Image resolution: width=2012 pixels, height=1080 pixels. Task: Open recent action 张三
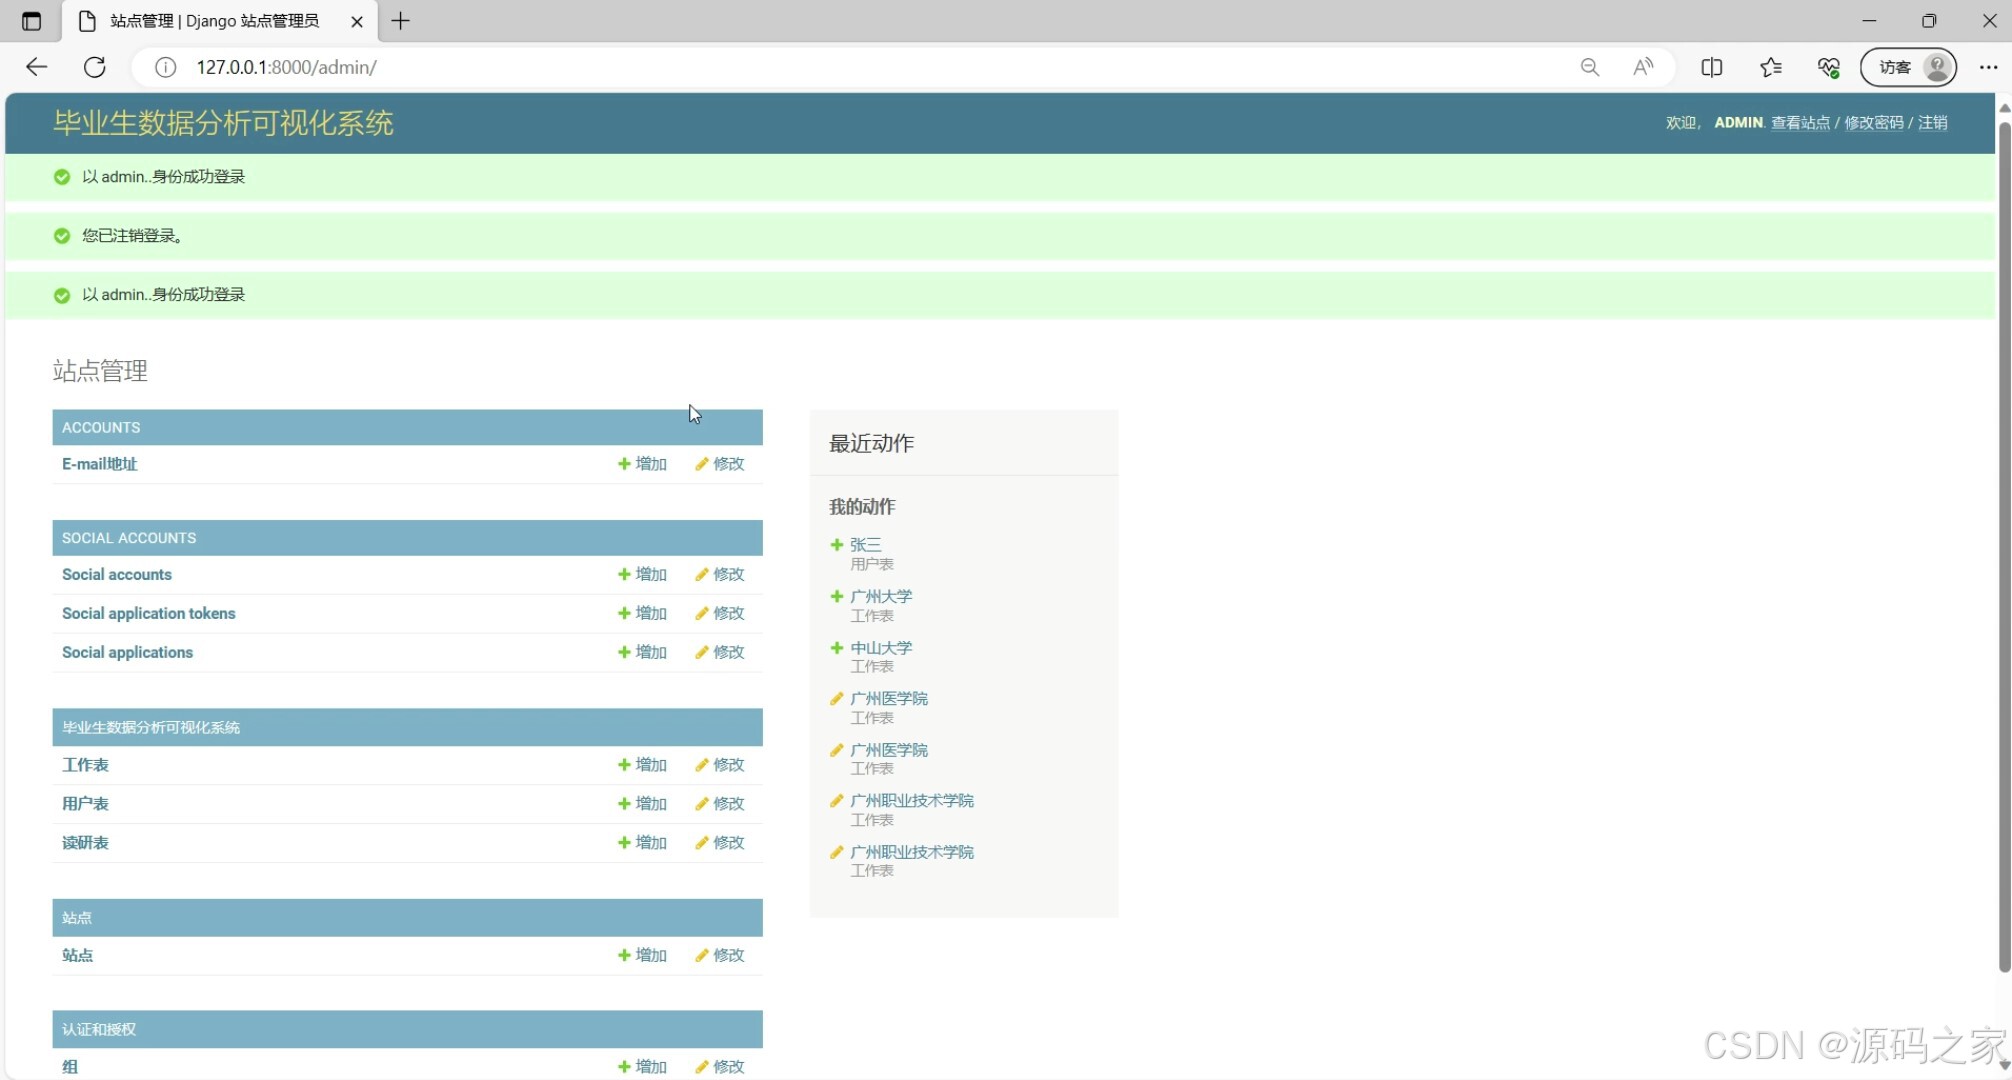point(865,545)
